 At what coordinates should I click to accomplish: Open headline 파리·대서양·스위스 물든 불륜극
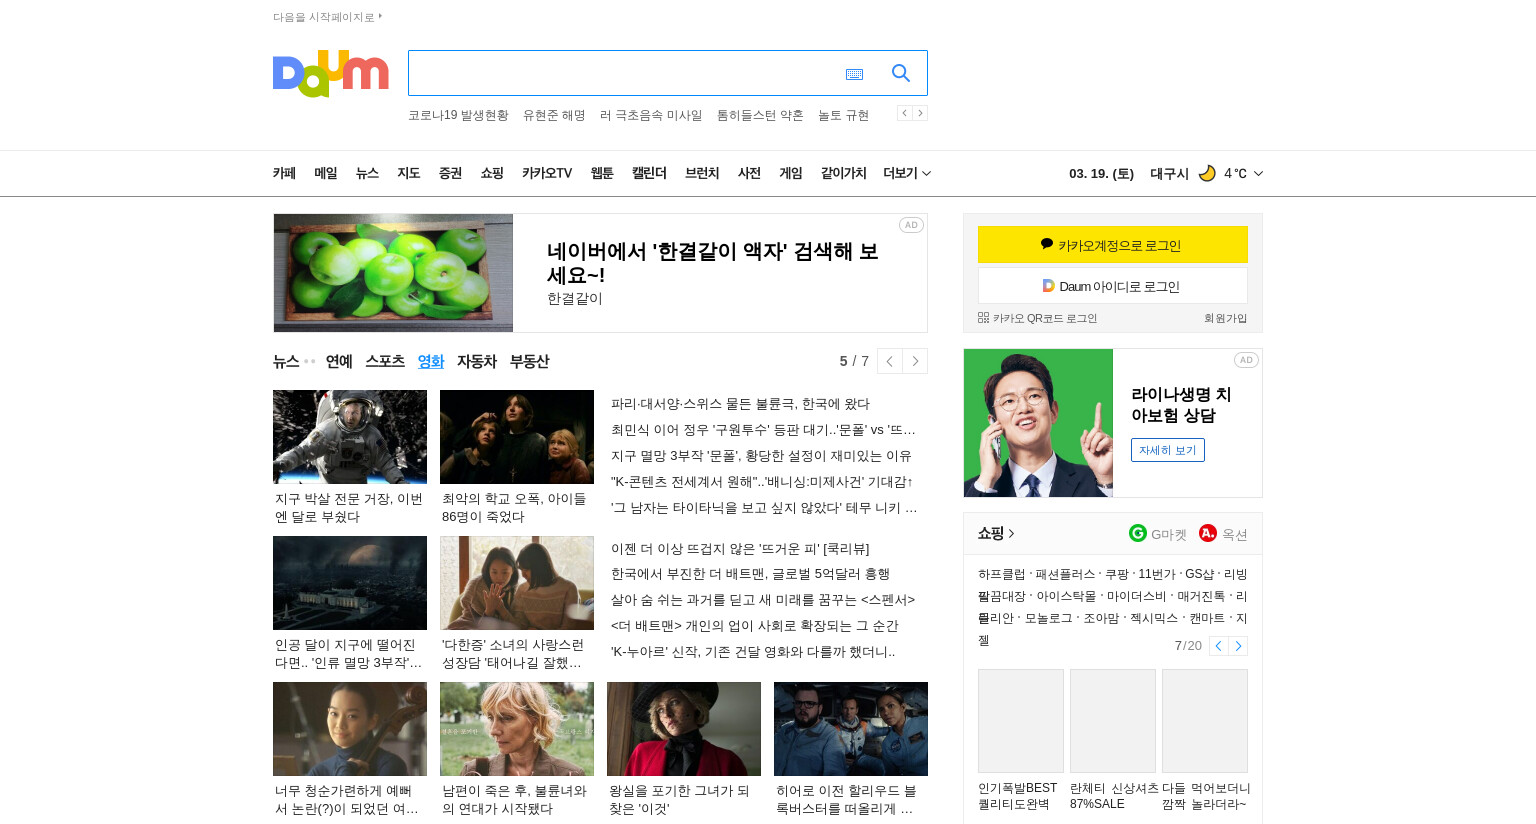point(740,404)
